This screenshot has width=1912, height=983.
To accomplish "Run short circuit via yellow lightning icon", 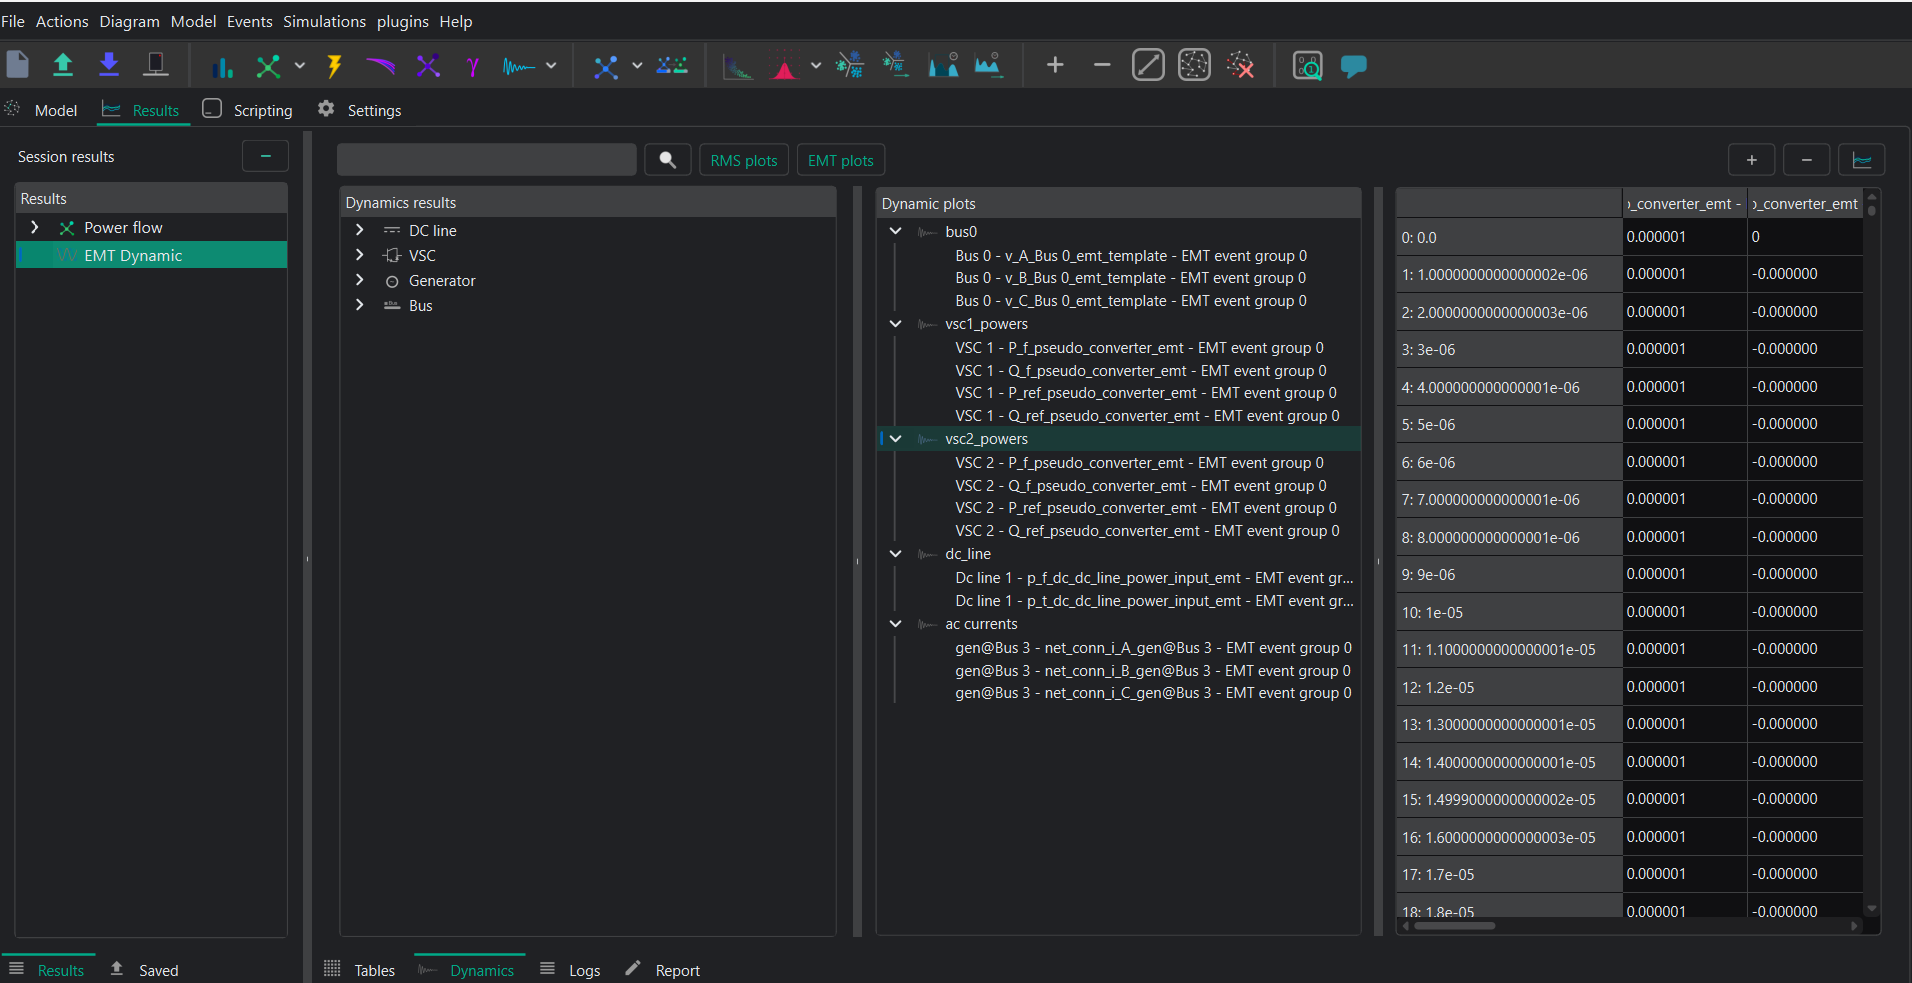I will 335,66.
